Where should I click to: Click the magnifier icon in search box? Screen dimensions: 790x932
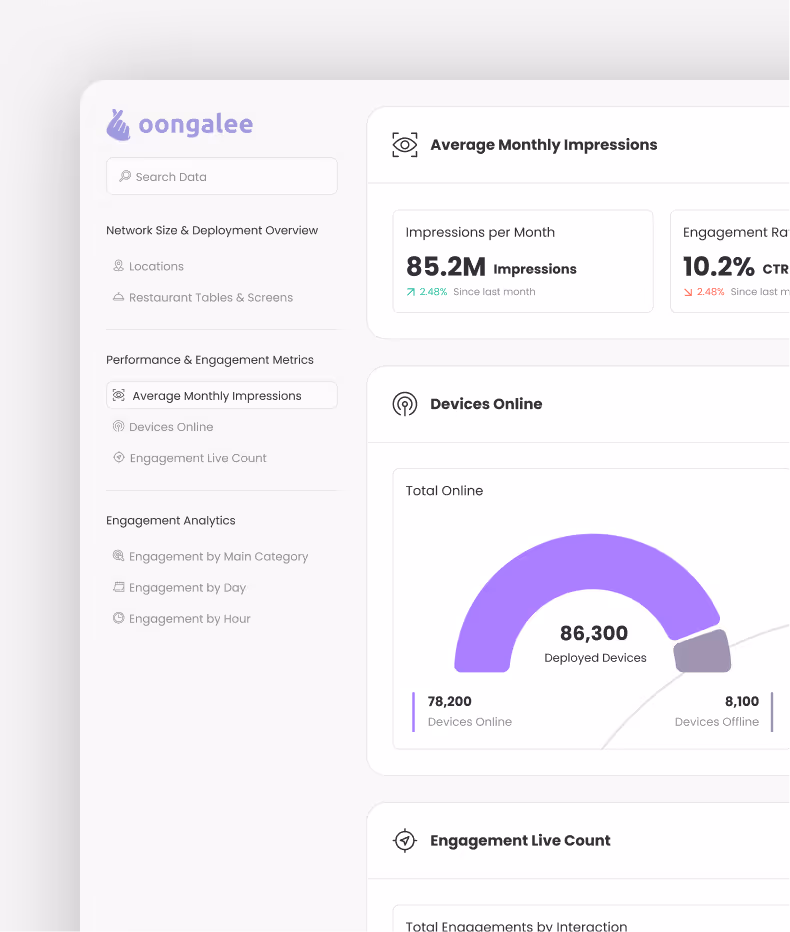tap(125, 176)
